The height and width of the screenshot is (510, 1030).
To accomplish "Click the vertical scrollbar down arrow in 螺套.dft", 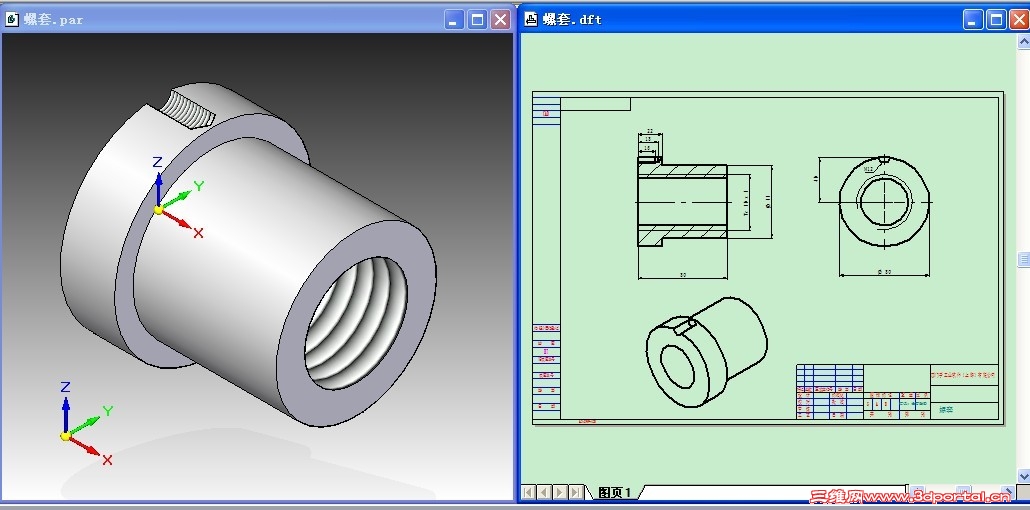I will tap(1023, 476).
